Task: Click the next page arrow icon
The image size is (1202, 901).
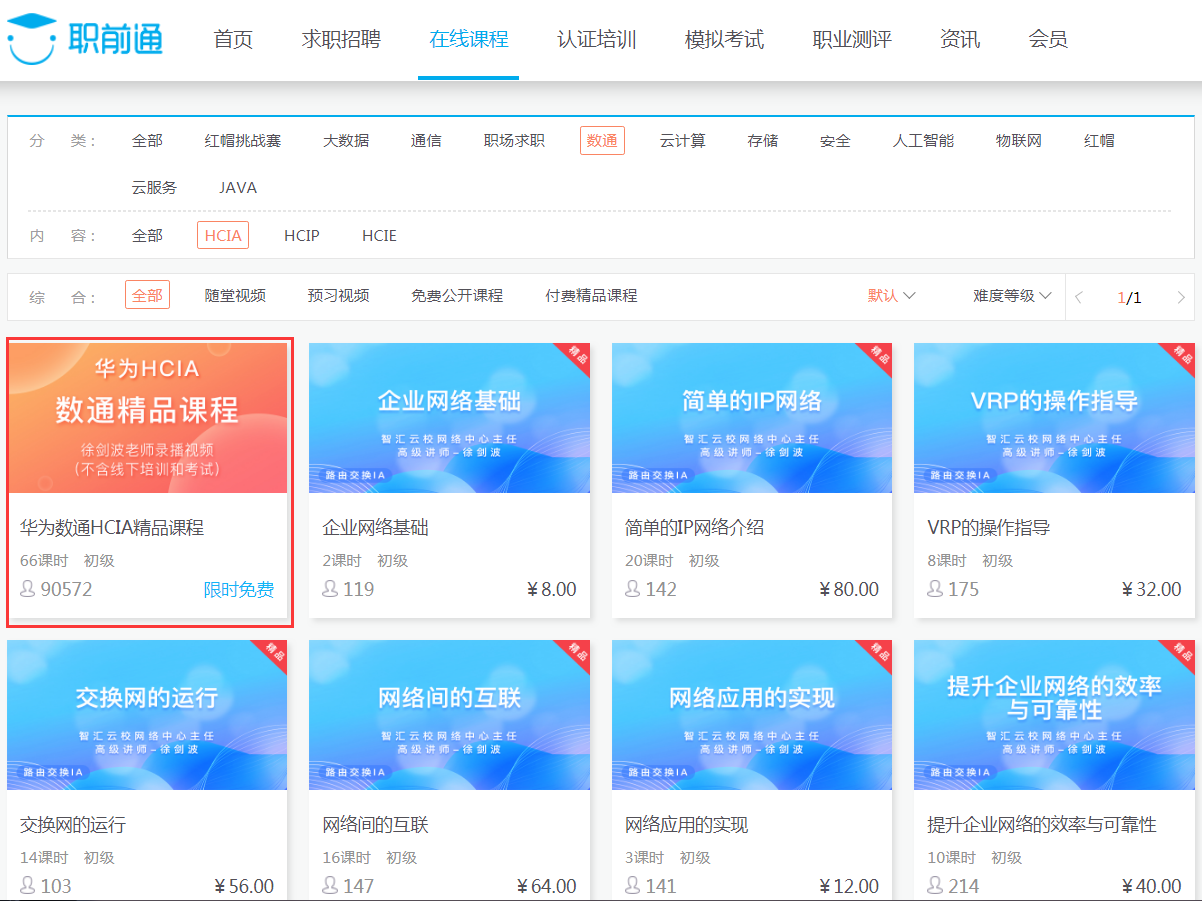Action: (1181, 297)
